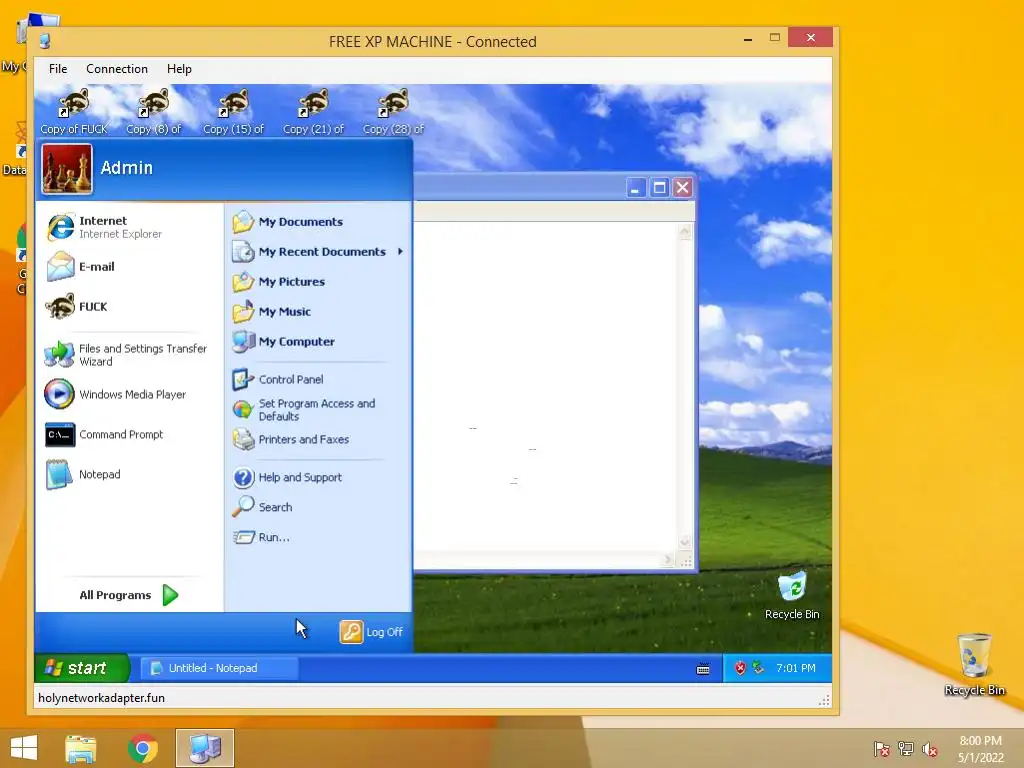Open the Windows 8 Start button
The image size is (1024, 768).
(24, 748)
